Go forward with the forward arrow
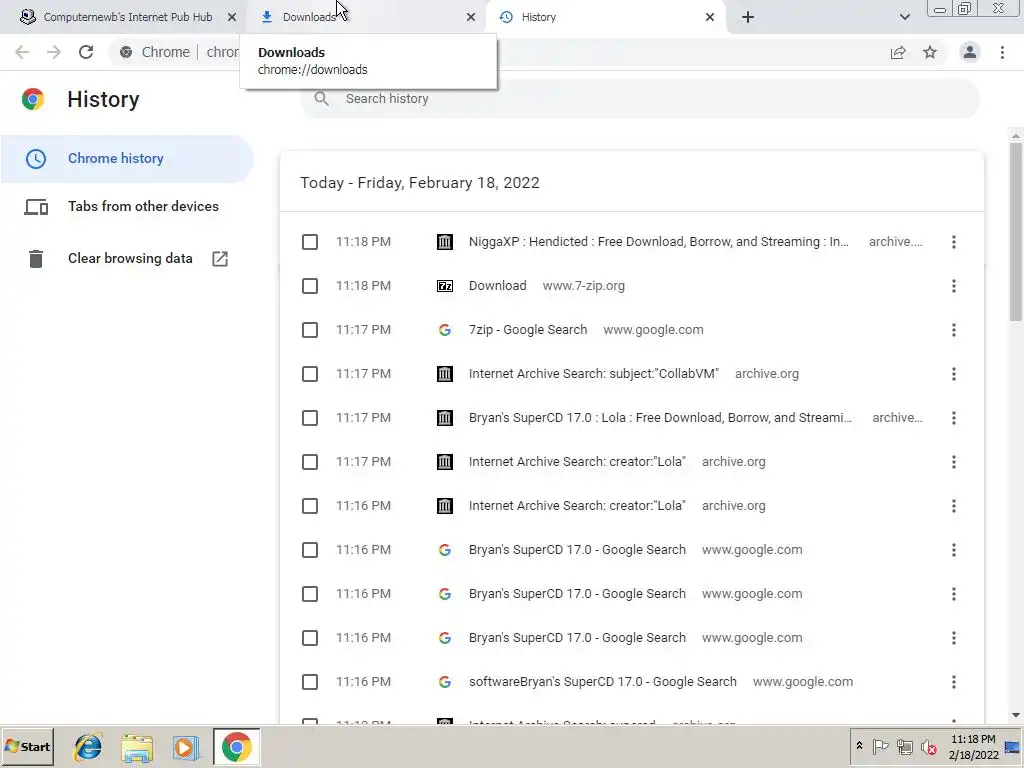The height and width of the screenshot is (768, 1024). [54, 52]
